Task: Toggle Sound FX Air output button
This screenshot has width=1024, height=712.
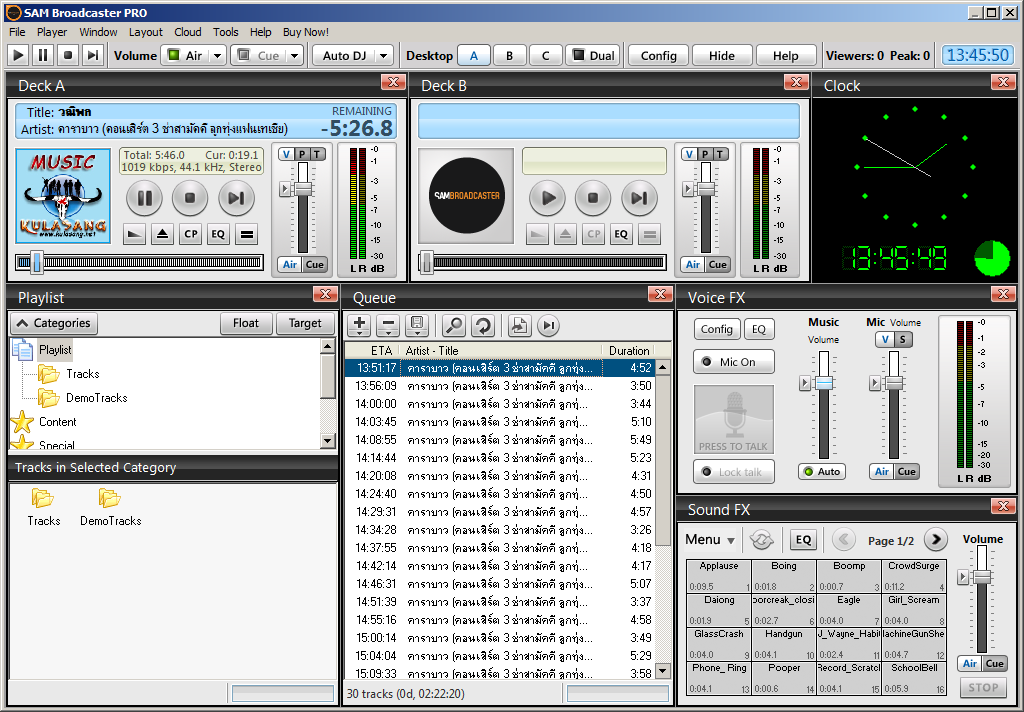Action: (x=970, y=664)
